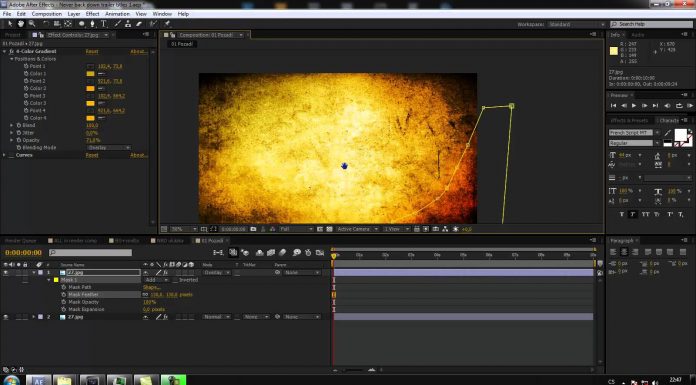
Task: Open Color 1 swatch picker
Action: [x=91, y=74]
